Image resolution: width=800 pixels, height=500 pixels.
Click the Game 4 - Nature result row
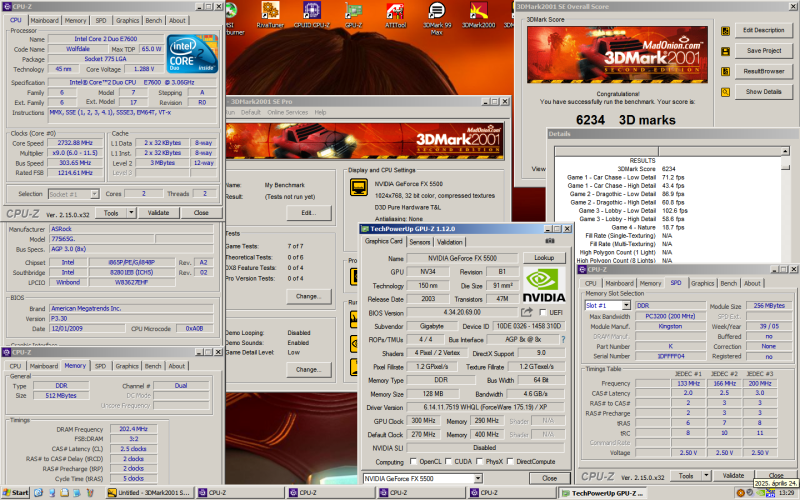pos(648,227)
